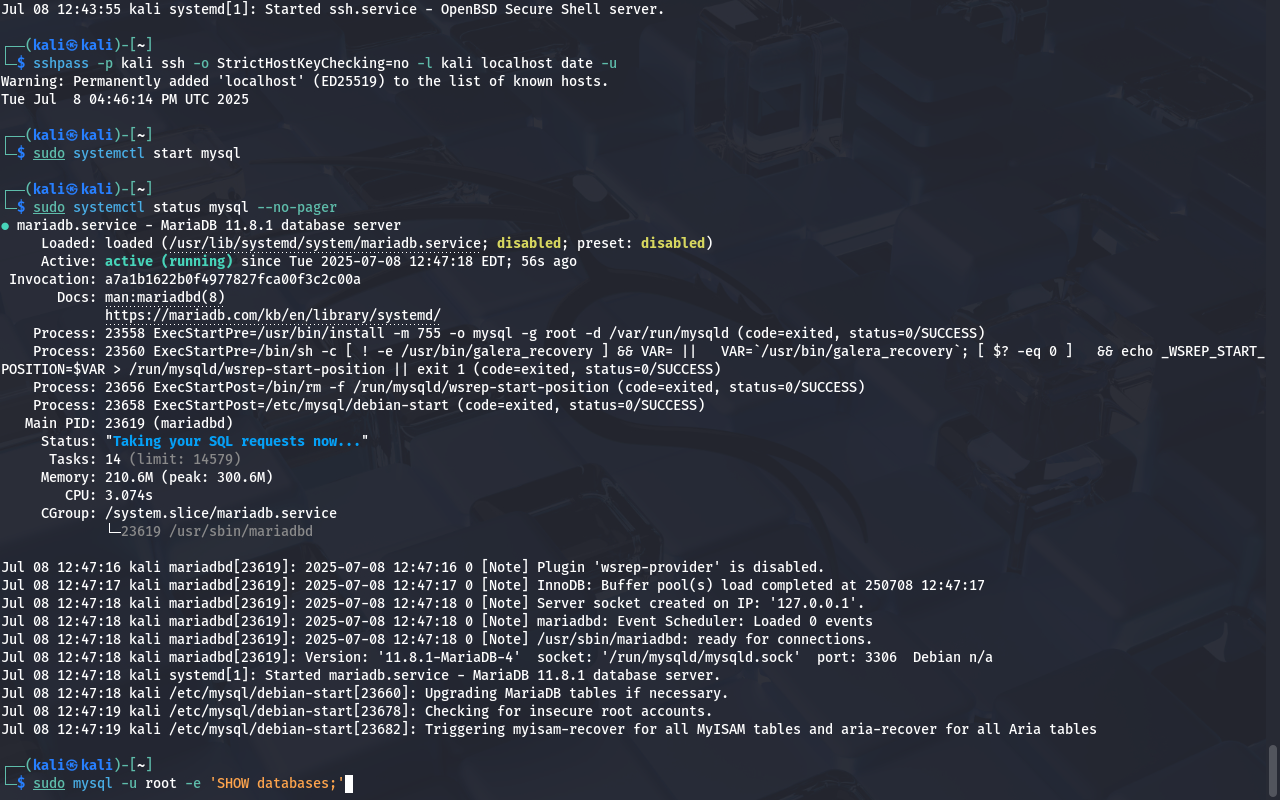Click the "Server socket created on IP: '127.0.0.1'" log
The height and width of the screenshot is (800, 1280).
pyautogui.click(x=433, y=603)
